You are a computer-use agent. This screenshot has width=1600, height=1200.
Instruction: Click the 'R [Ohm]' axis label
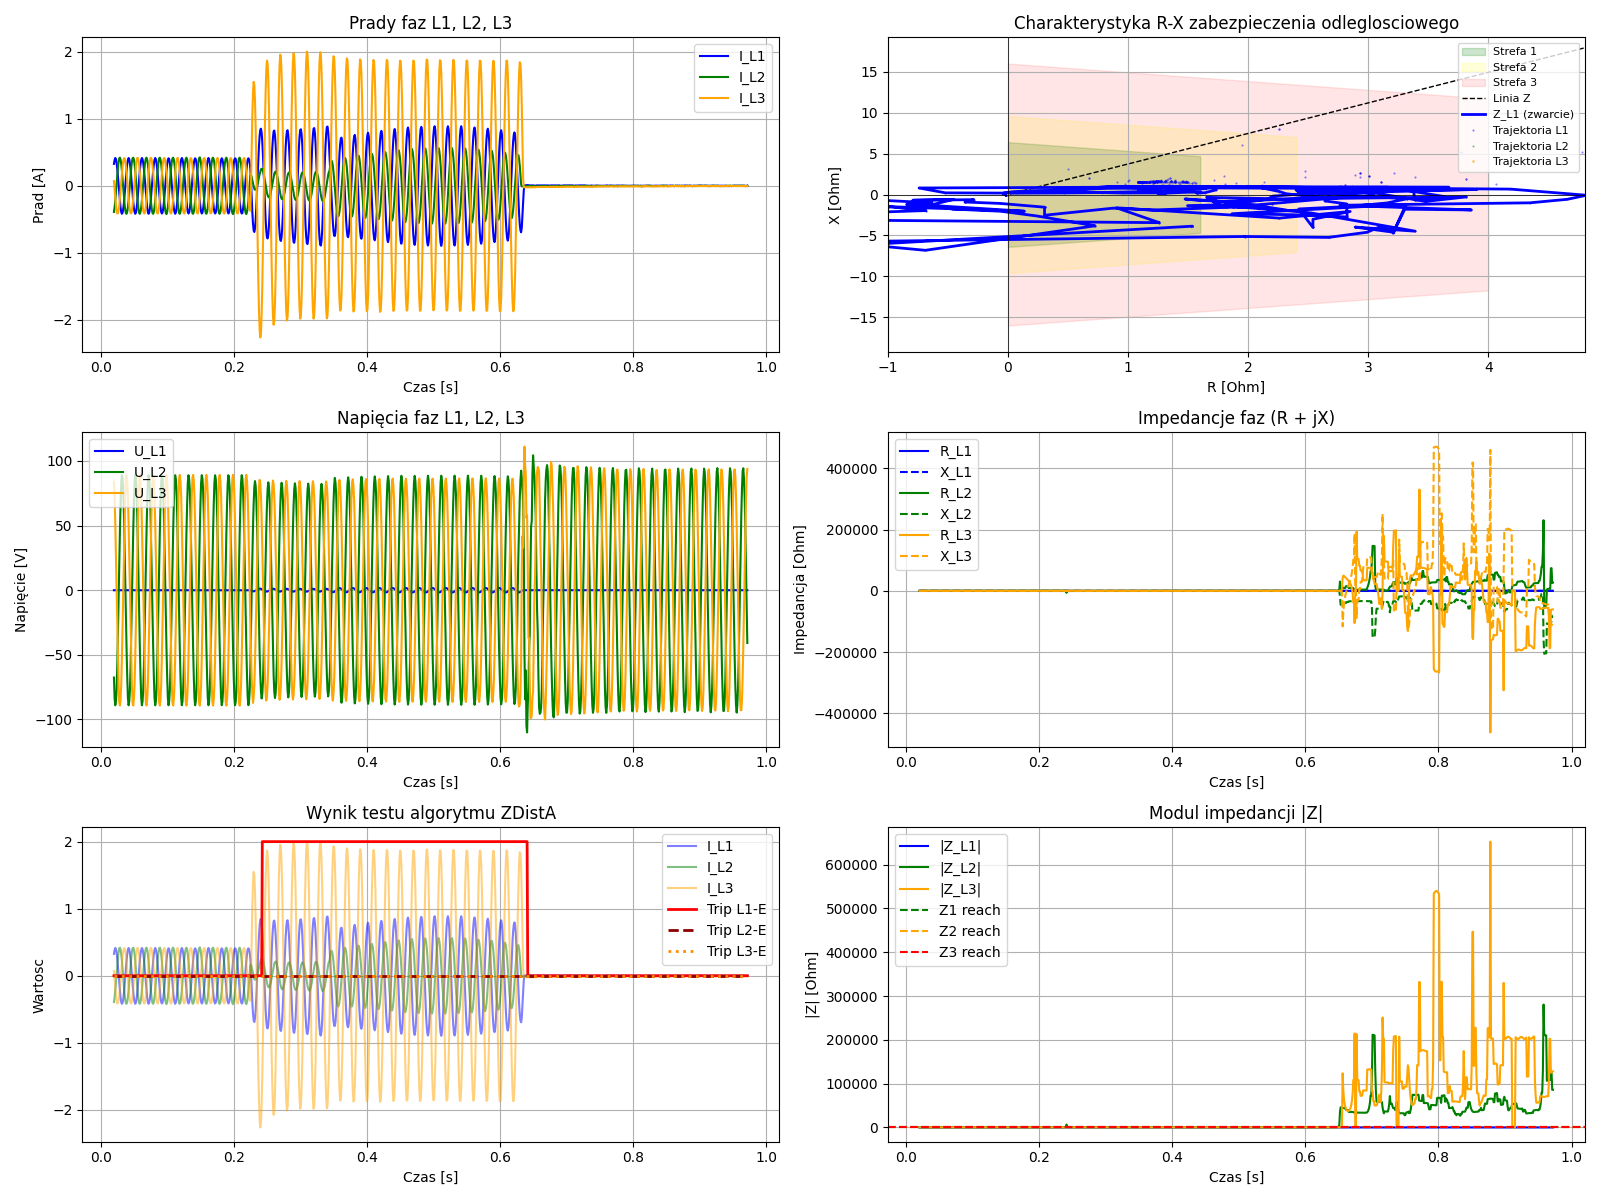click(x=1236, y=387)
